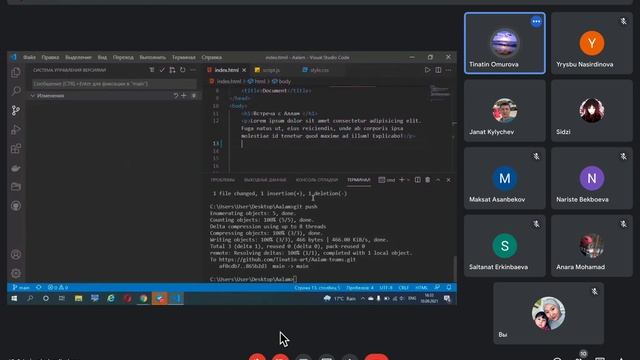The height and width of the screenshot is (360, 640).
Task: Open the Accounts icon in VS Code activity bar
Action: [x=16, y=254]
